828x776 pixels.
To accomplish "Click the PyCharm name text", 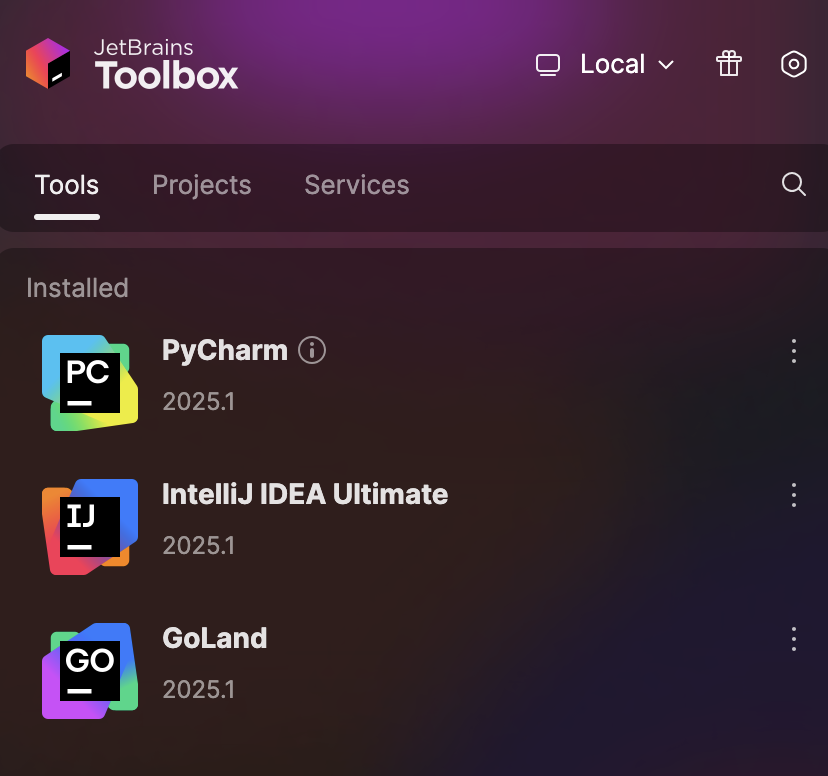I will tap(224, 351).
